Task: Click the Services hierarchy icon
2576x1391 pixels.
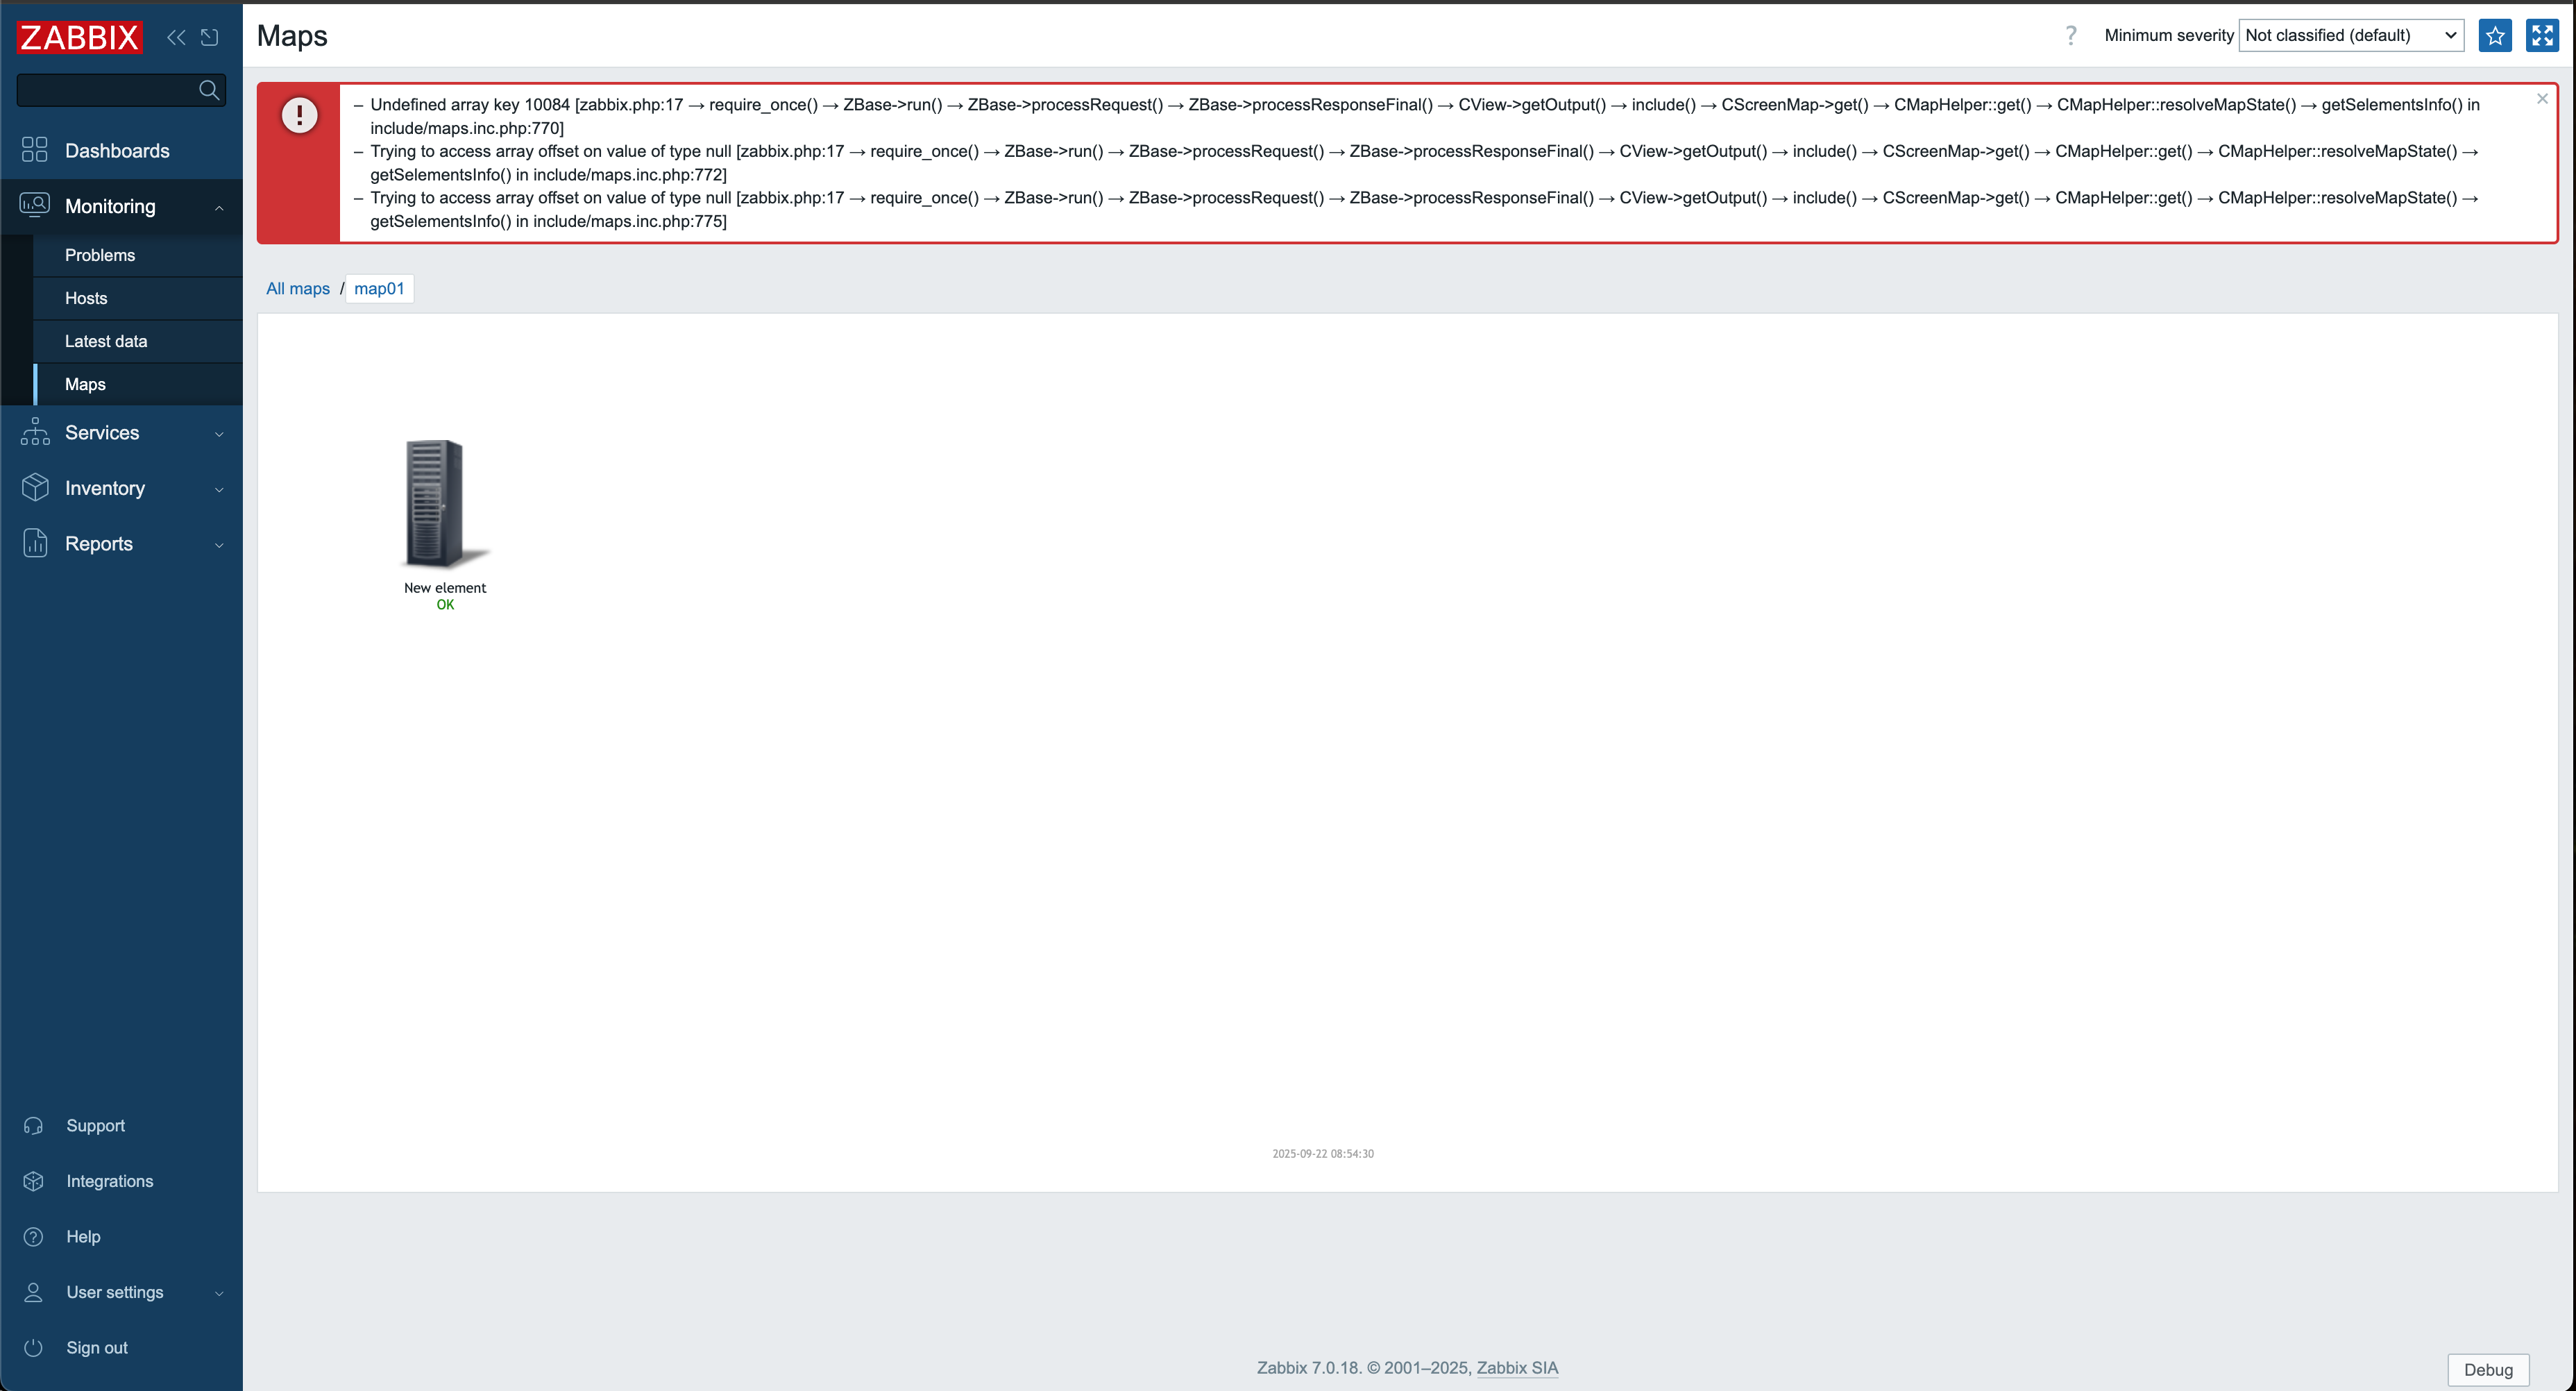Action: point(34,431)
